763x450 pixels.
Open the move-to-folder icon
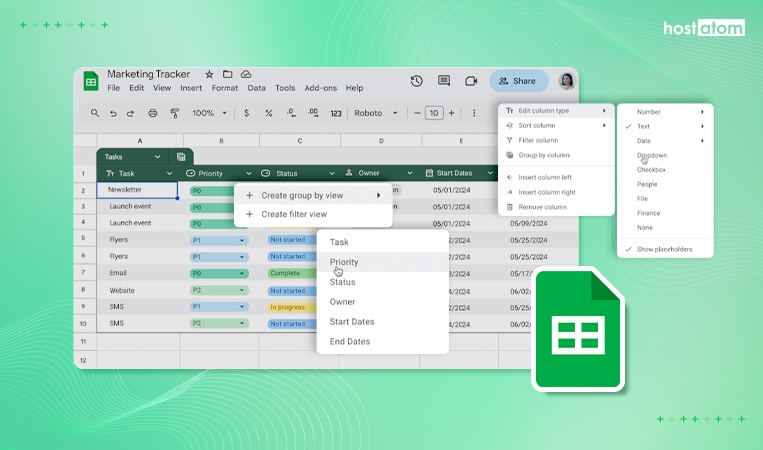[227, 74]
